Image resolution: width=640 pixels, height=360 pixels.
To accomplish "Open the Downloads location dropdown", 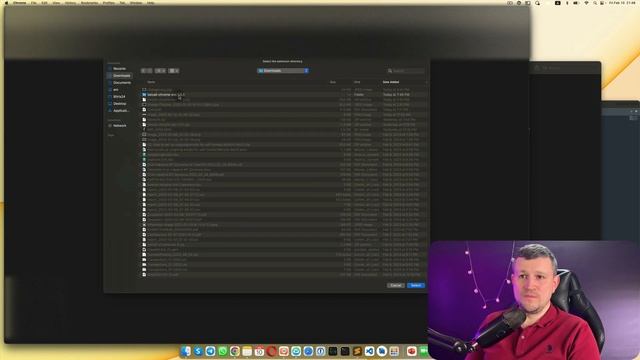I will pyautogui.click(x=283, y=71).
